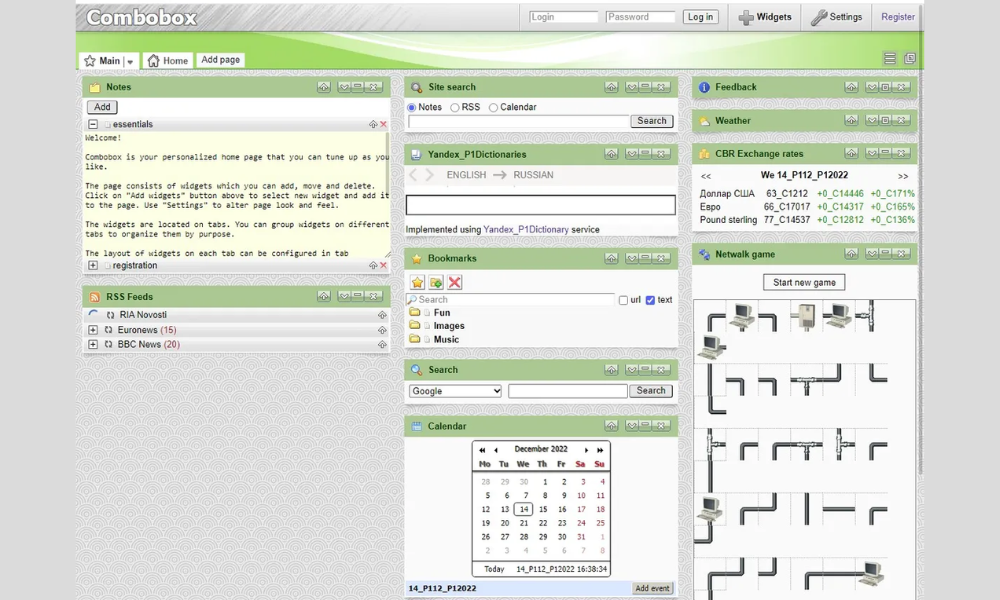Open the Fun bookmarks folder
Image resolution: width=1000 pixels, height=600 pixels.
[441, 312]
